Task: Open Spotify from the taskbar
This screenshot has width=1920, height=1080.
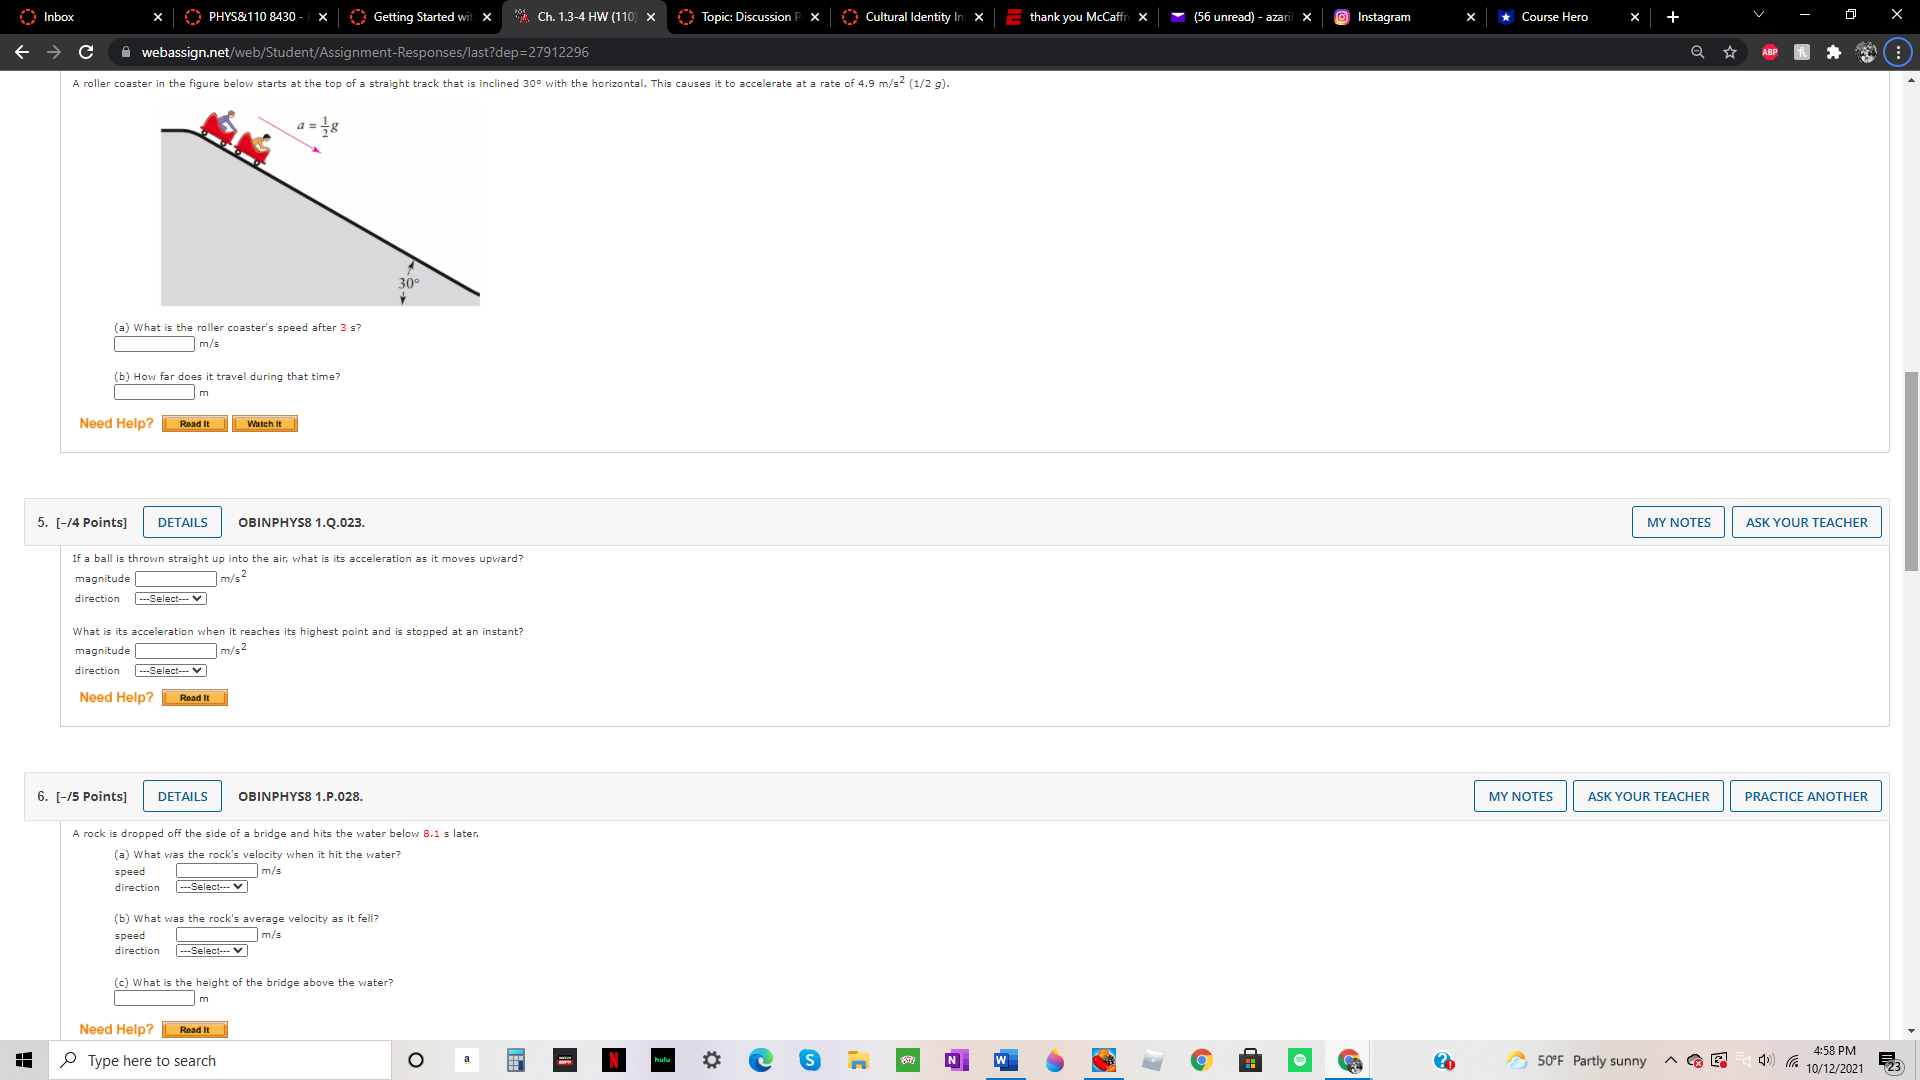Action: (x=1299, y=1060)
